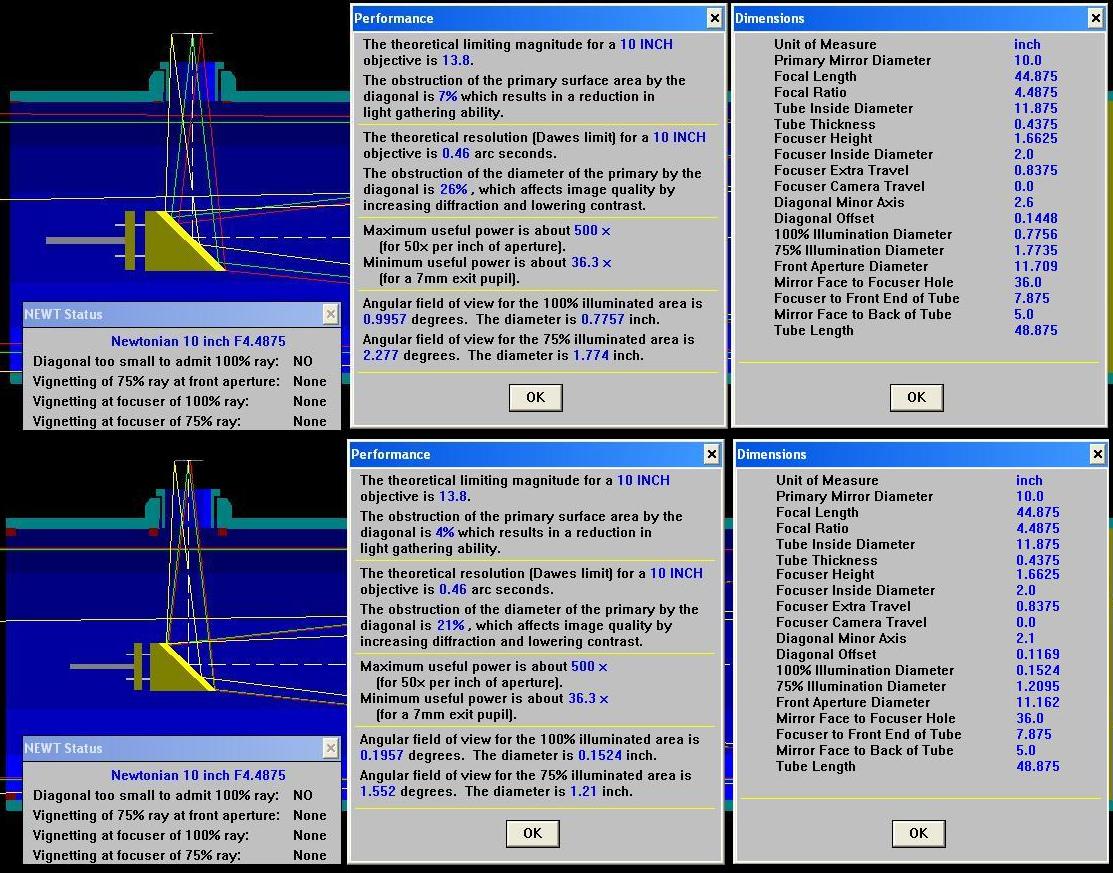Viewport: 1113px width, 873px height.
Task: Click the 0.1957 degrees field of view value
Action: pos(382,755)
